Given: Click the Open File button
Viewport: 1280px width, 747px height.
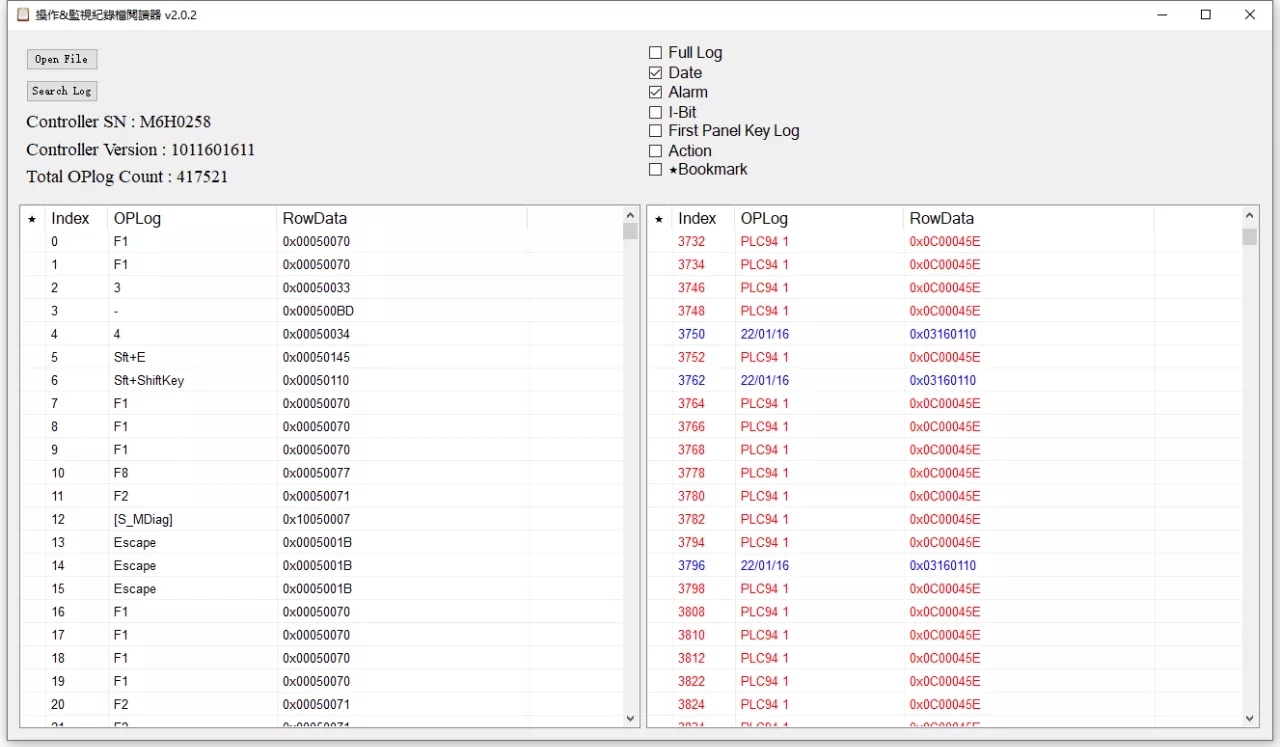Looking at the screenshot, I should [x=62, y=59].
